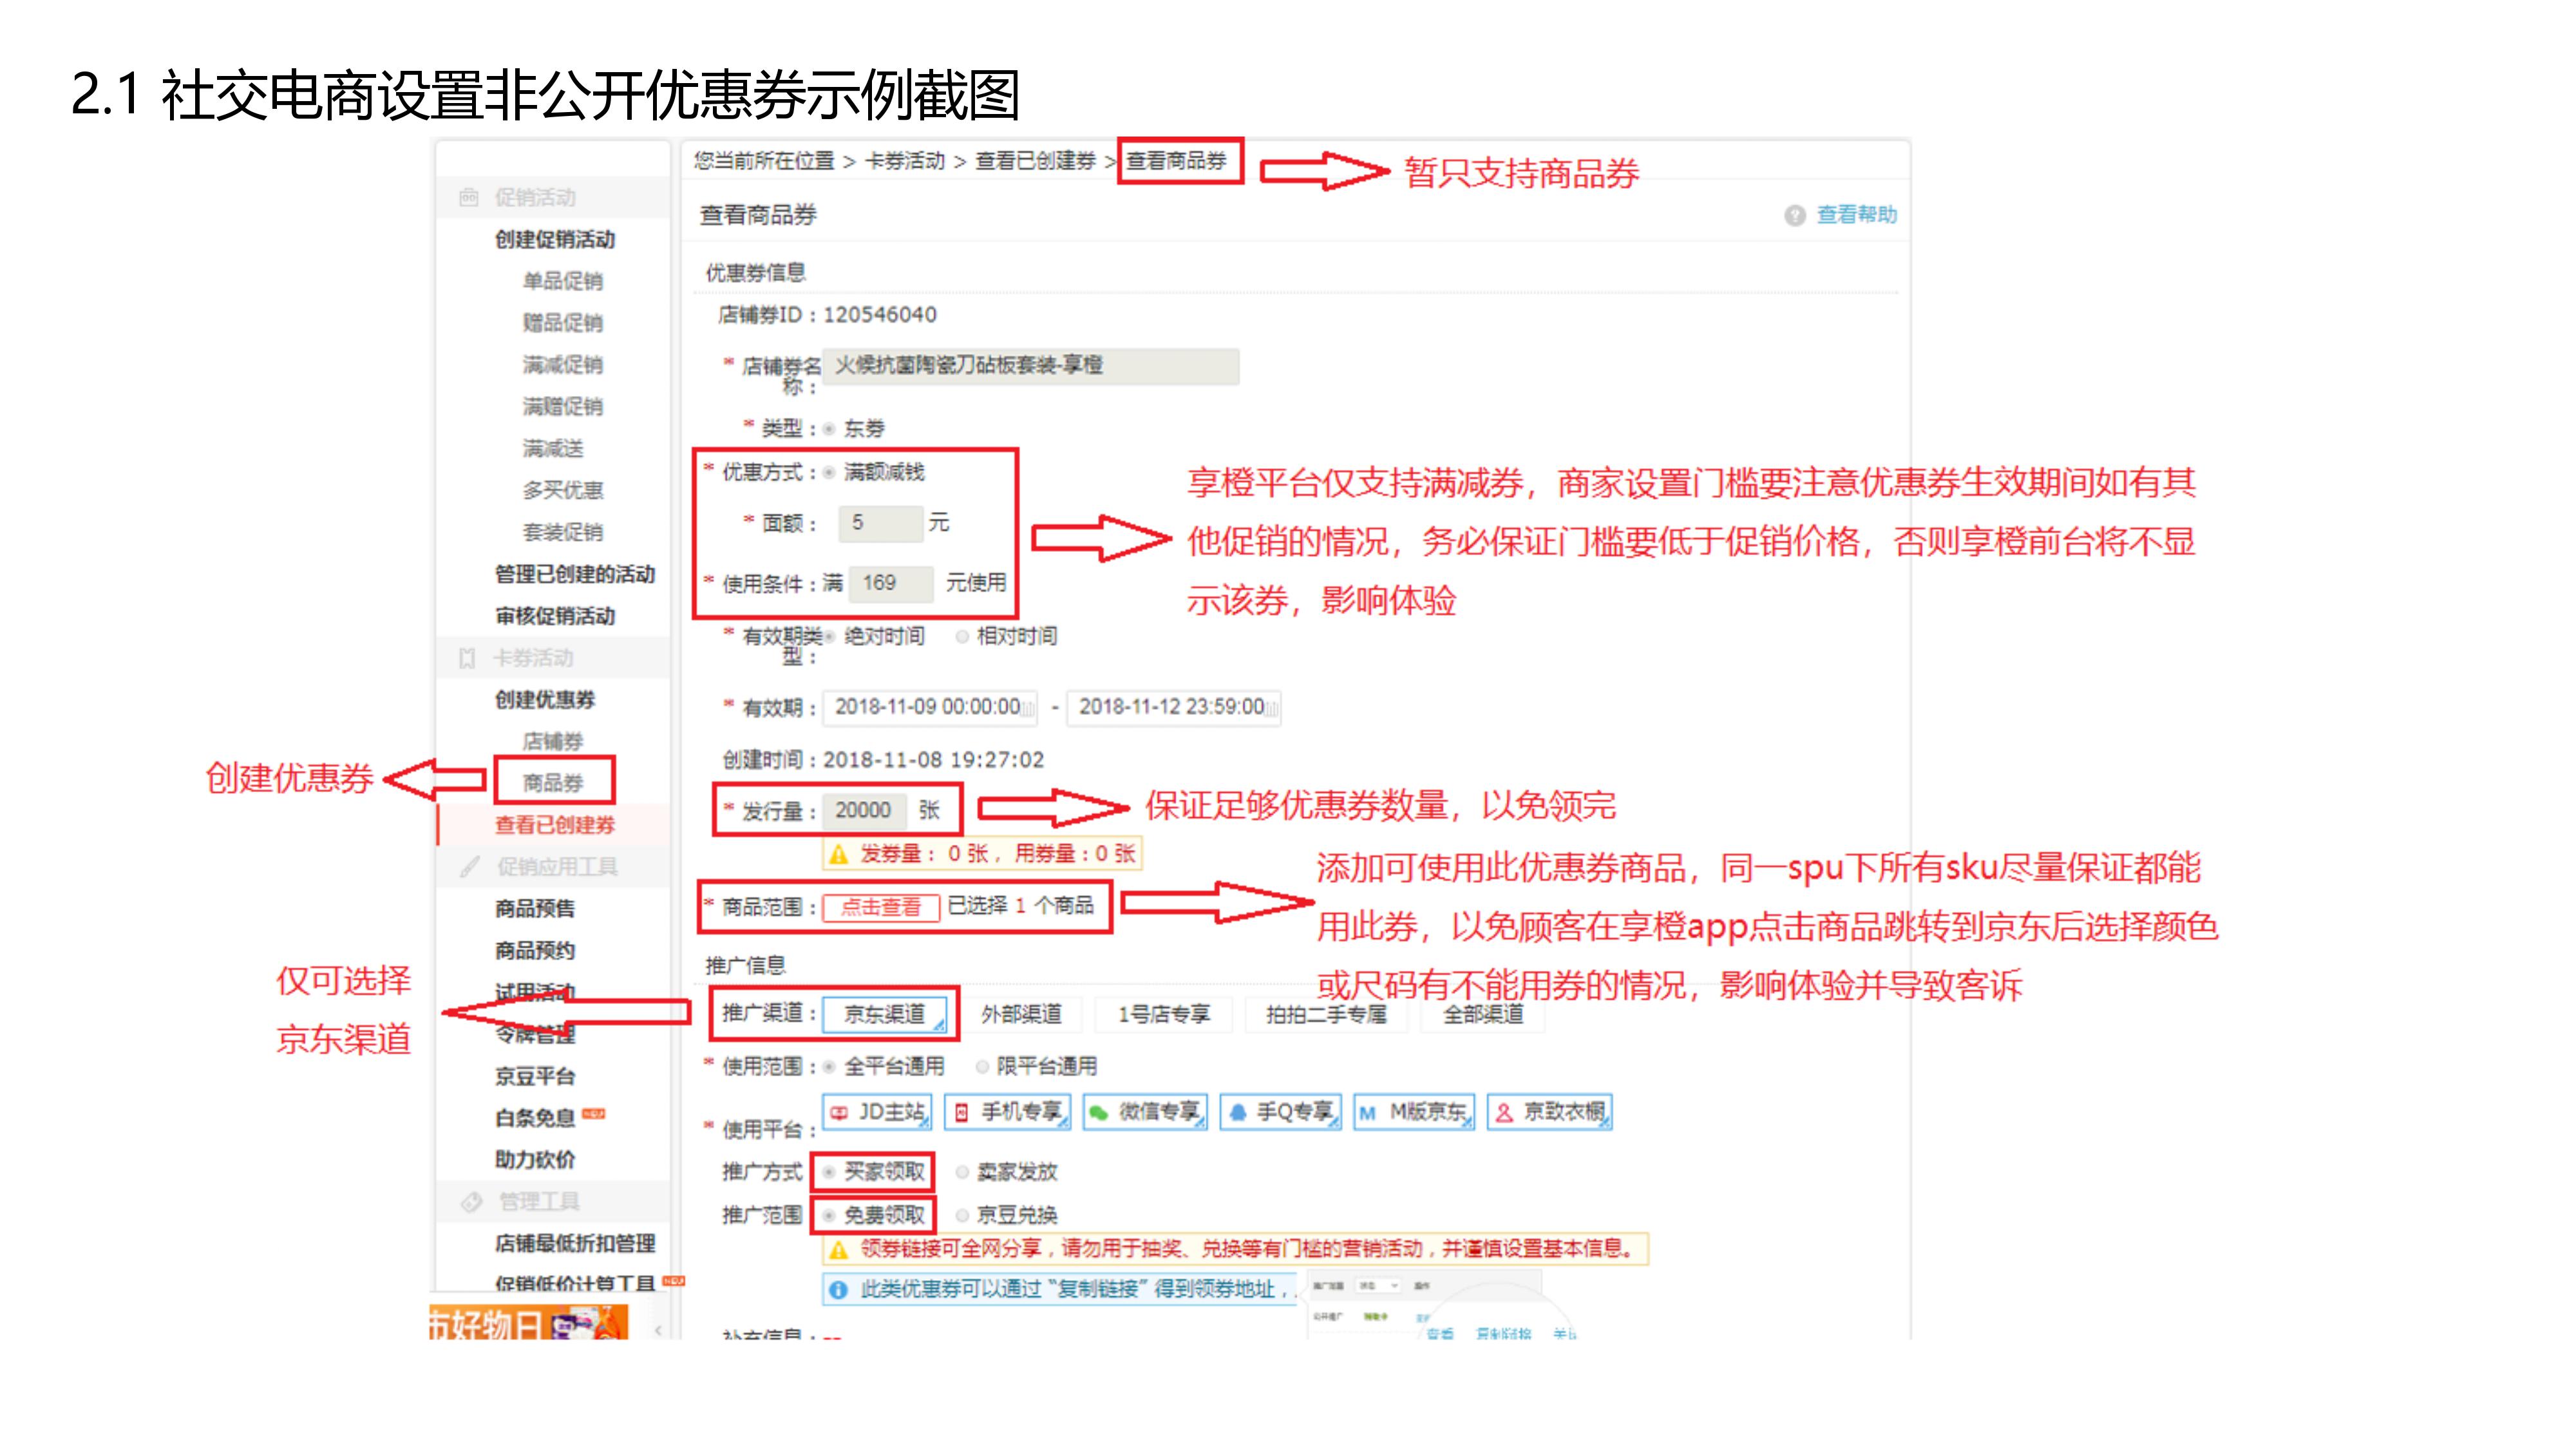The image size is (2576, 1449).
Task: Select the 全部渠道 channel
Action: point(1482,1014)
